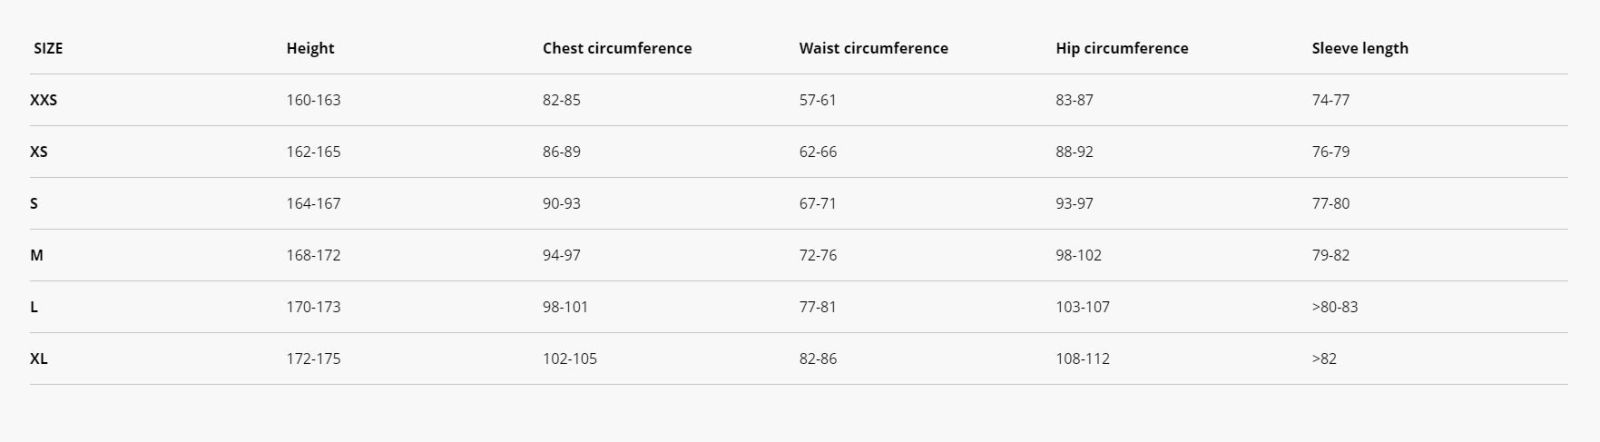Screen dimensions: 1600x442
Task: Click the Hip circumference header
Action: [1122, 48]
